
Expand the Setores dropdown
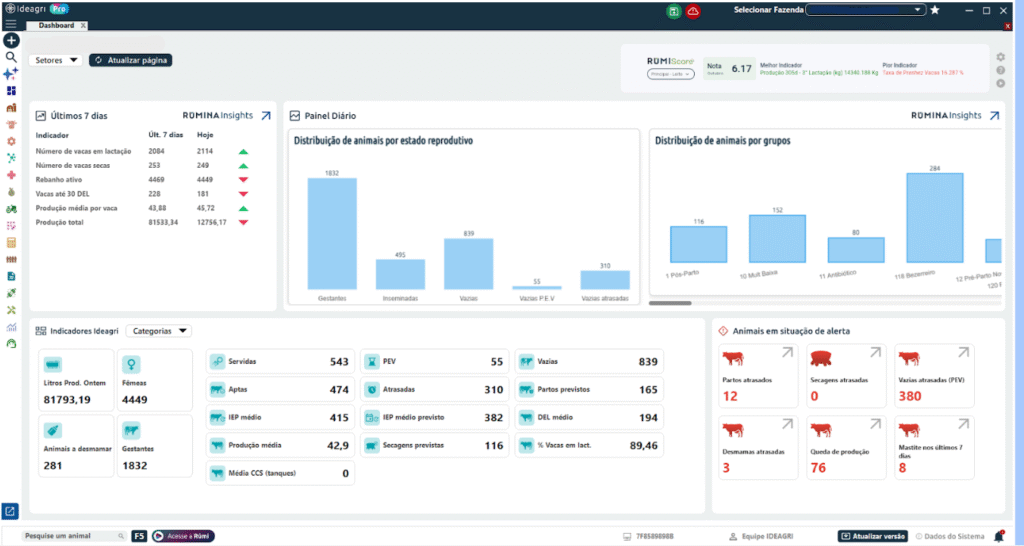pos(56,60)
